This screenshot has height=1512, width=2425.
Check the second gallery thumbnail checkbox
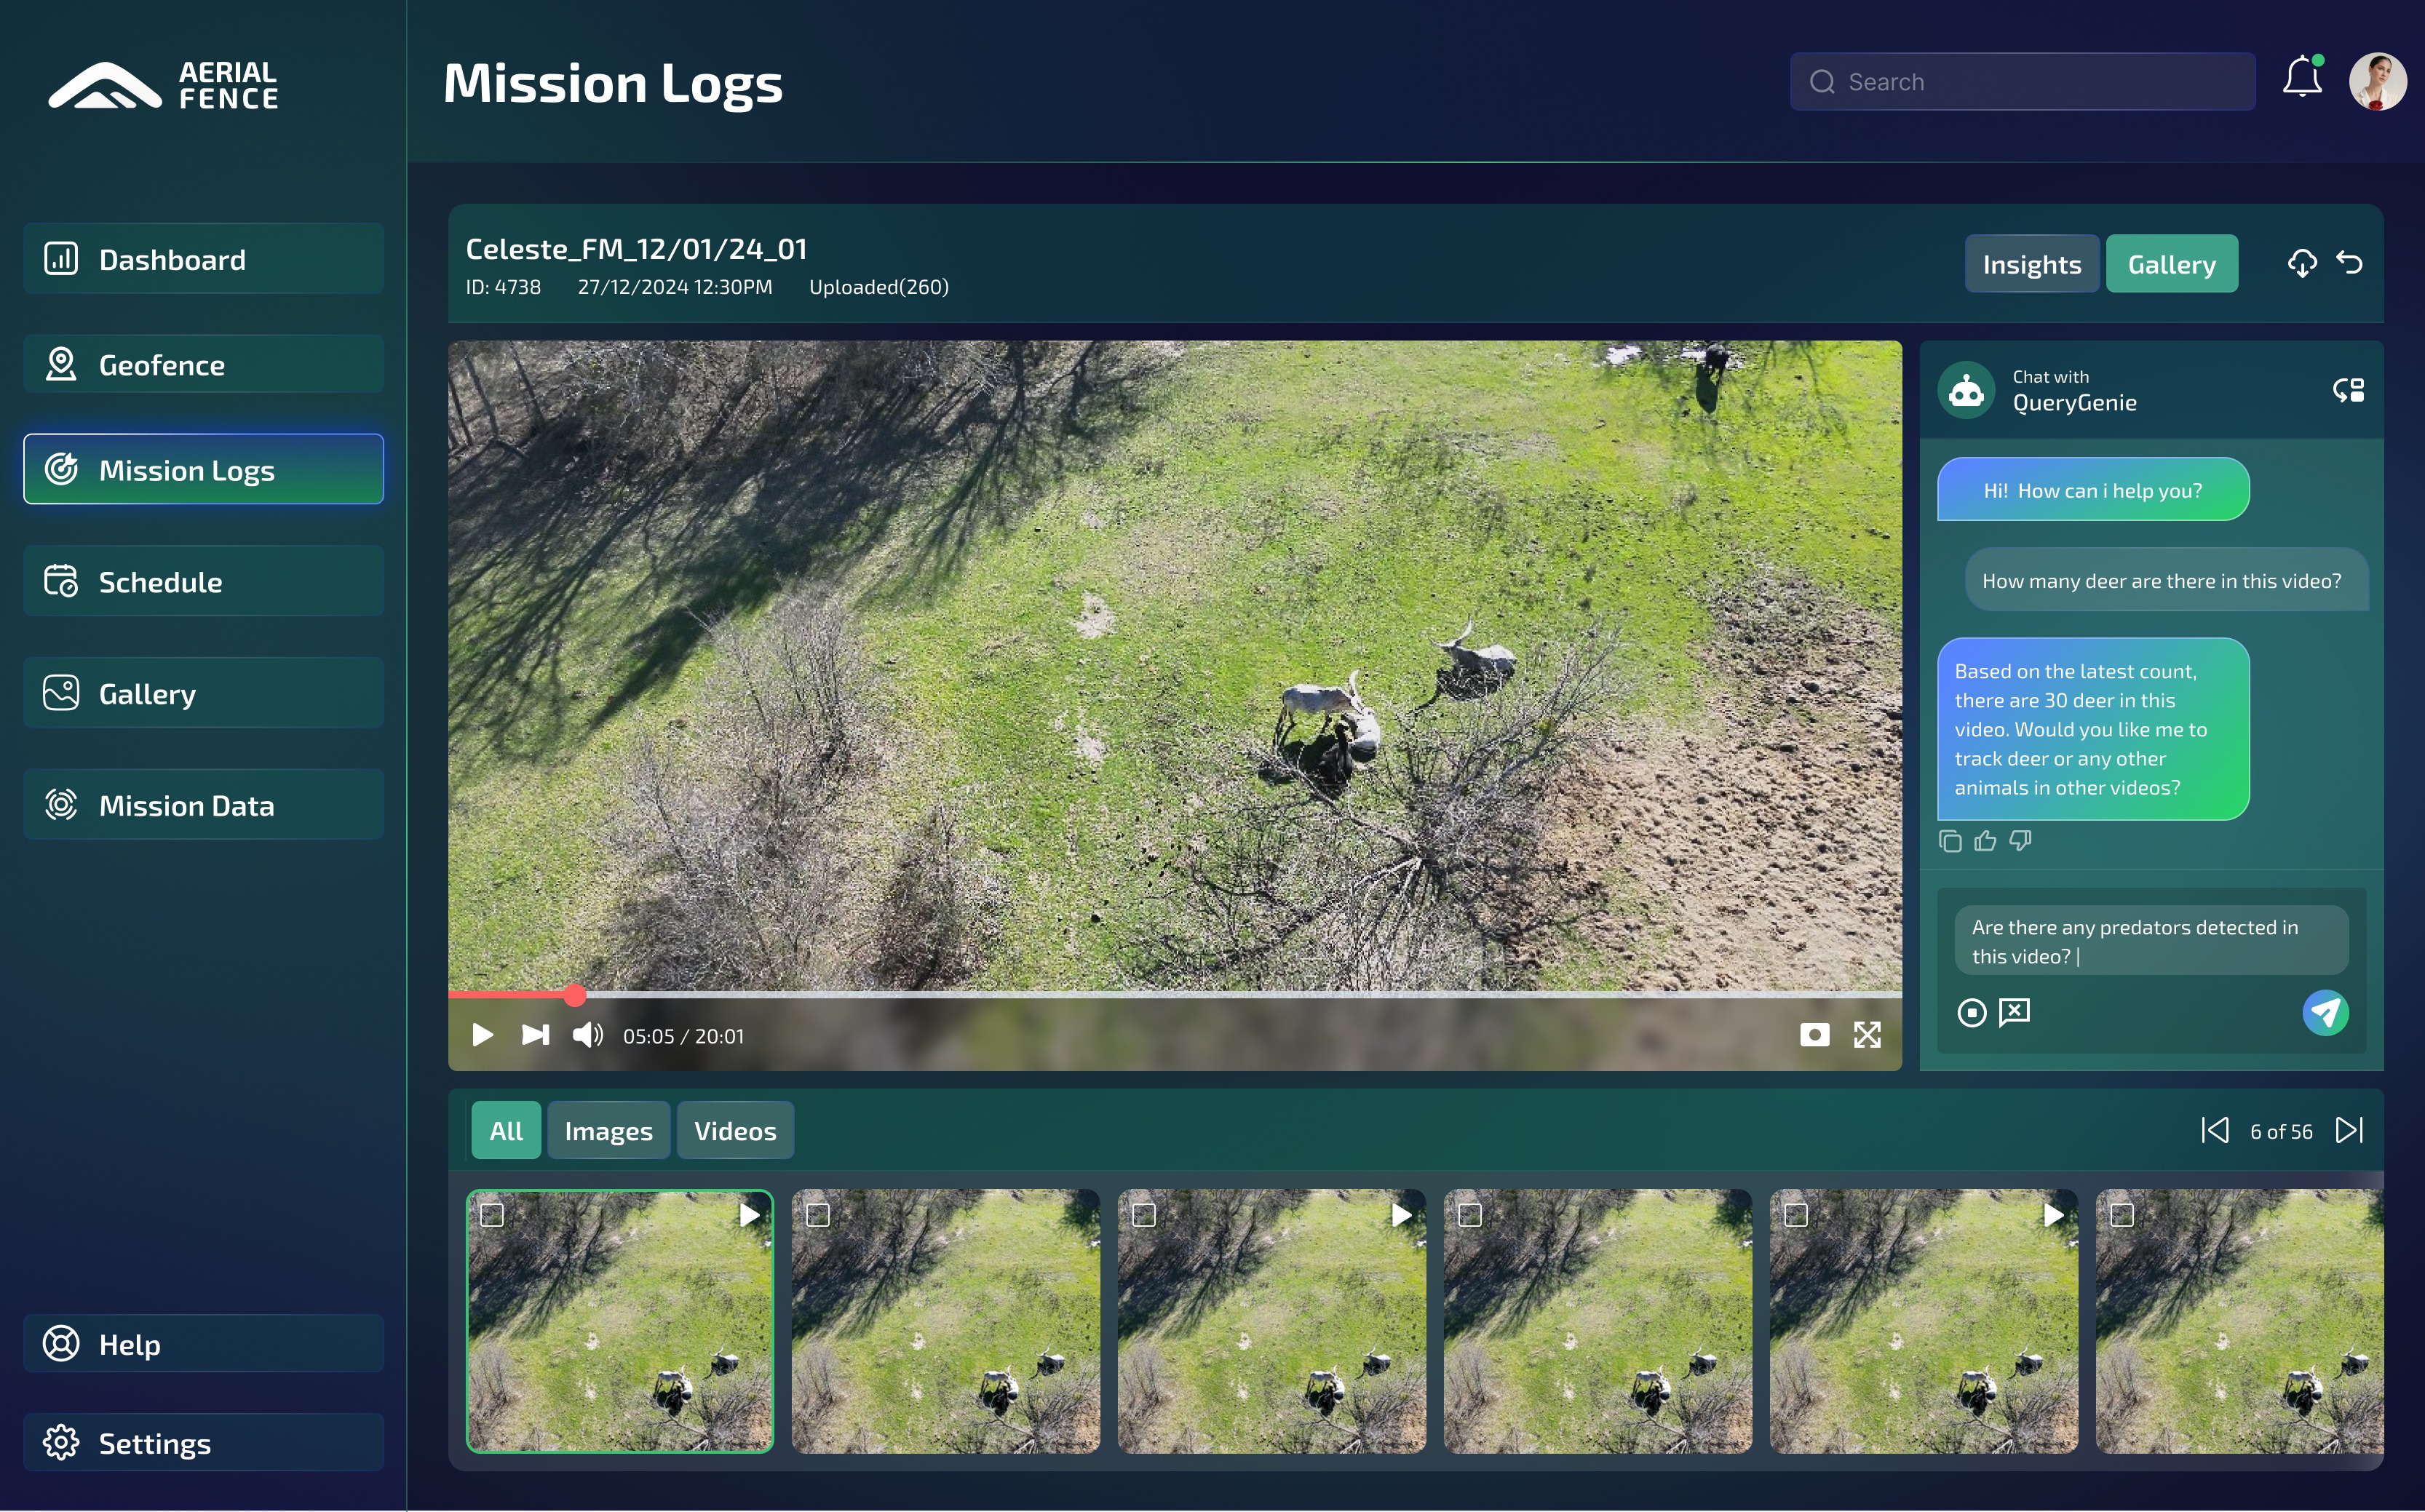pyautogui.click(x=818, y=1215)
